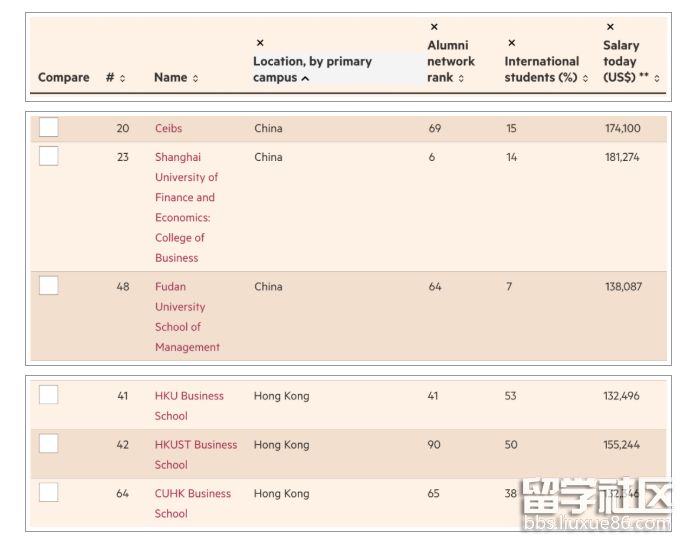This screenshot has width=687, height=545.
Task: Sort by Alumni network rank
Action: point(461,78)
